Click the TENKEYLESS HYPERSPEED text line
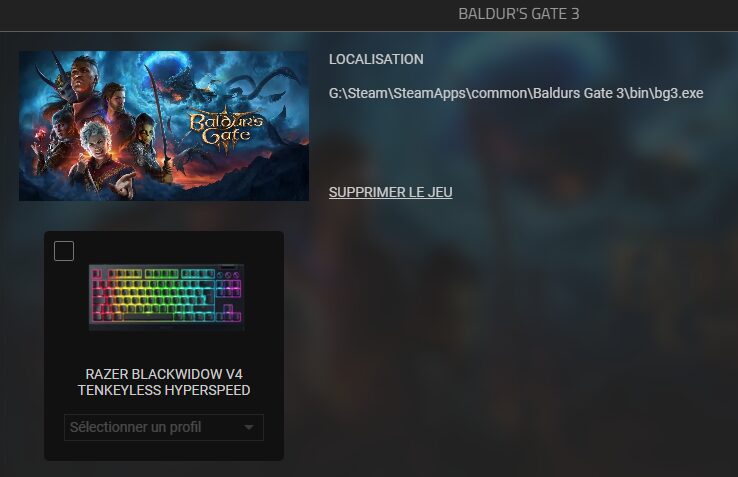The image size is (738, 477). point(164,390)
